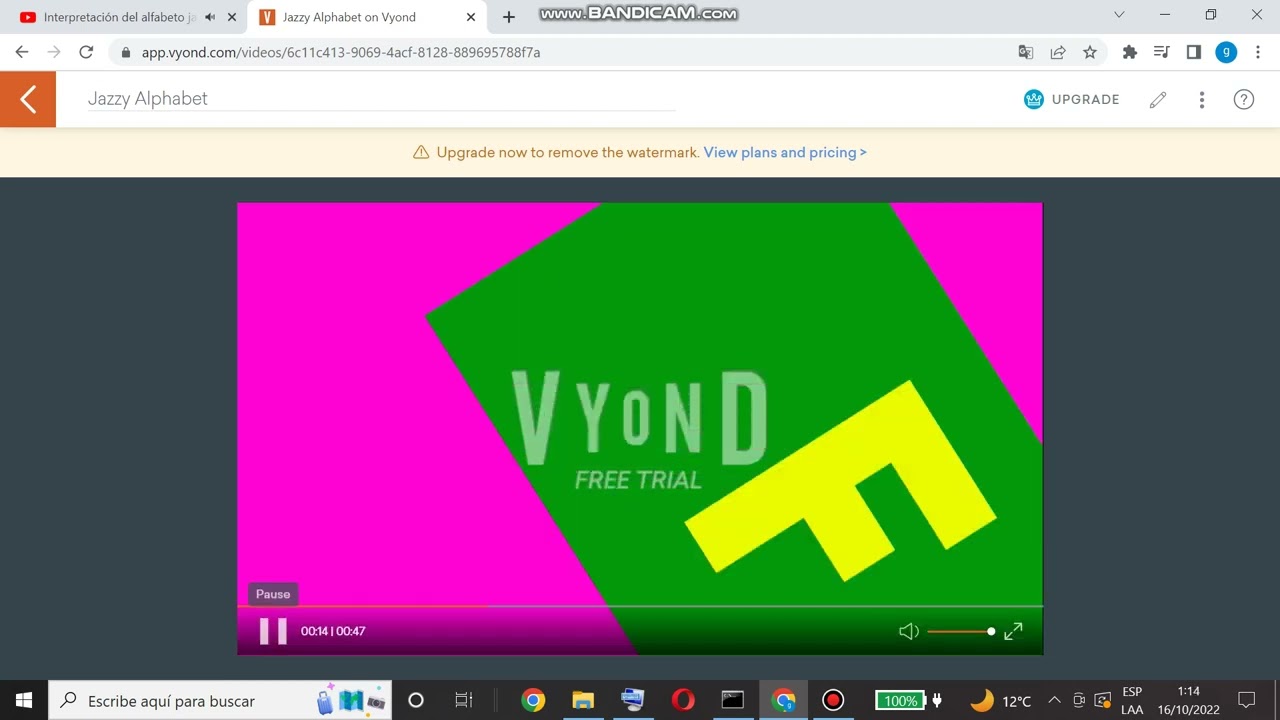Toggle the Chrome side panel

point(1194,52)
